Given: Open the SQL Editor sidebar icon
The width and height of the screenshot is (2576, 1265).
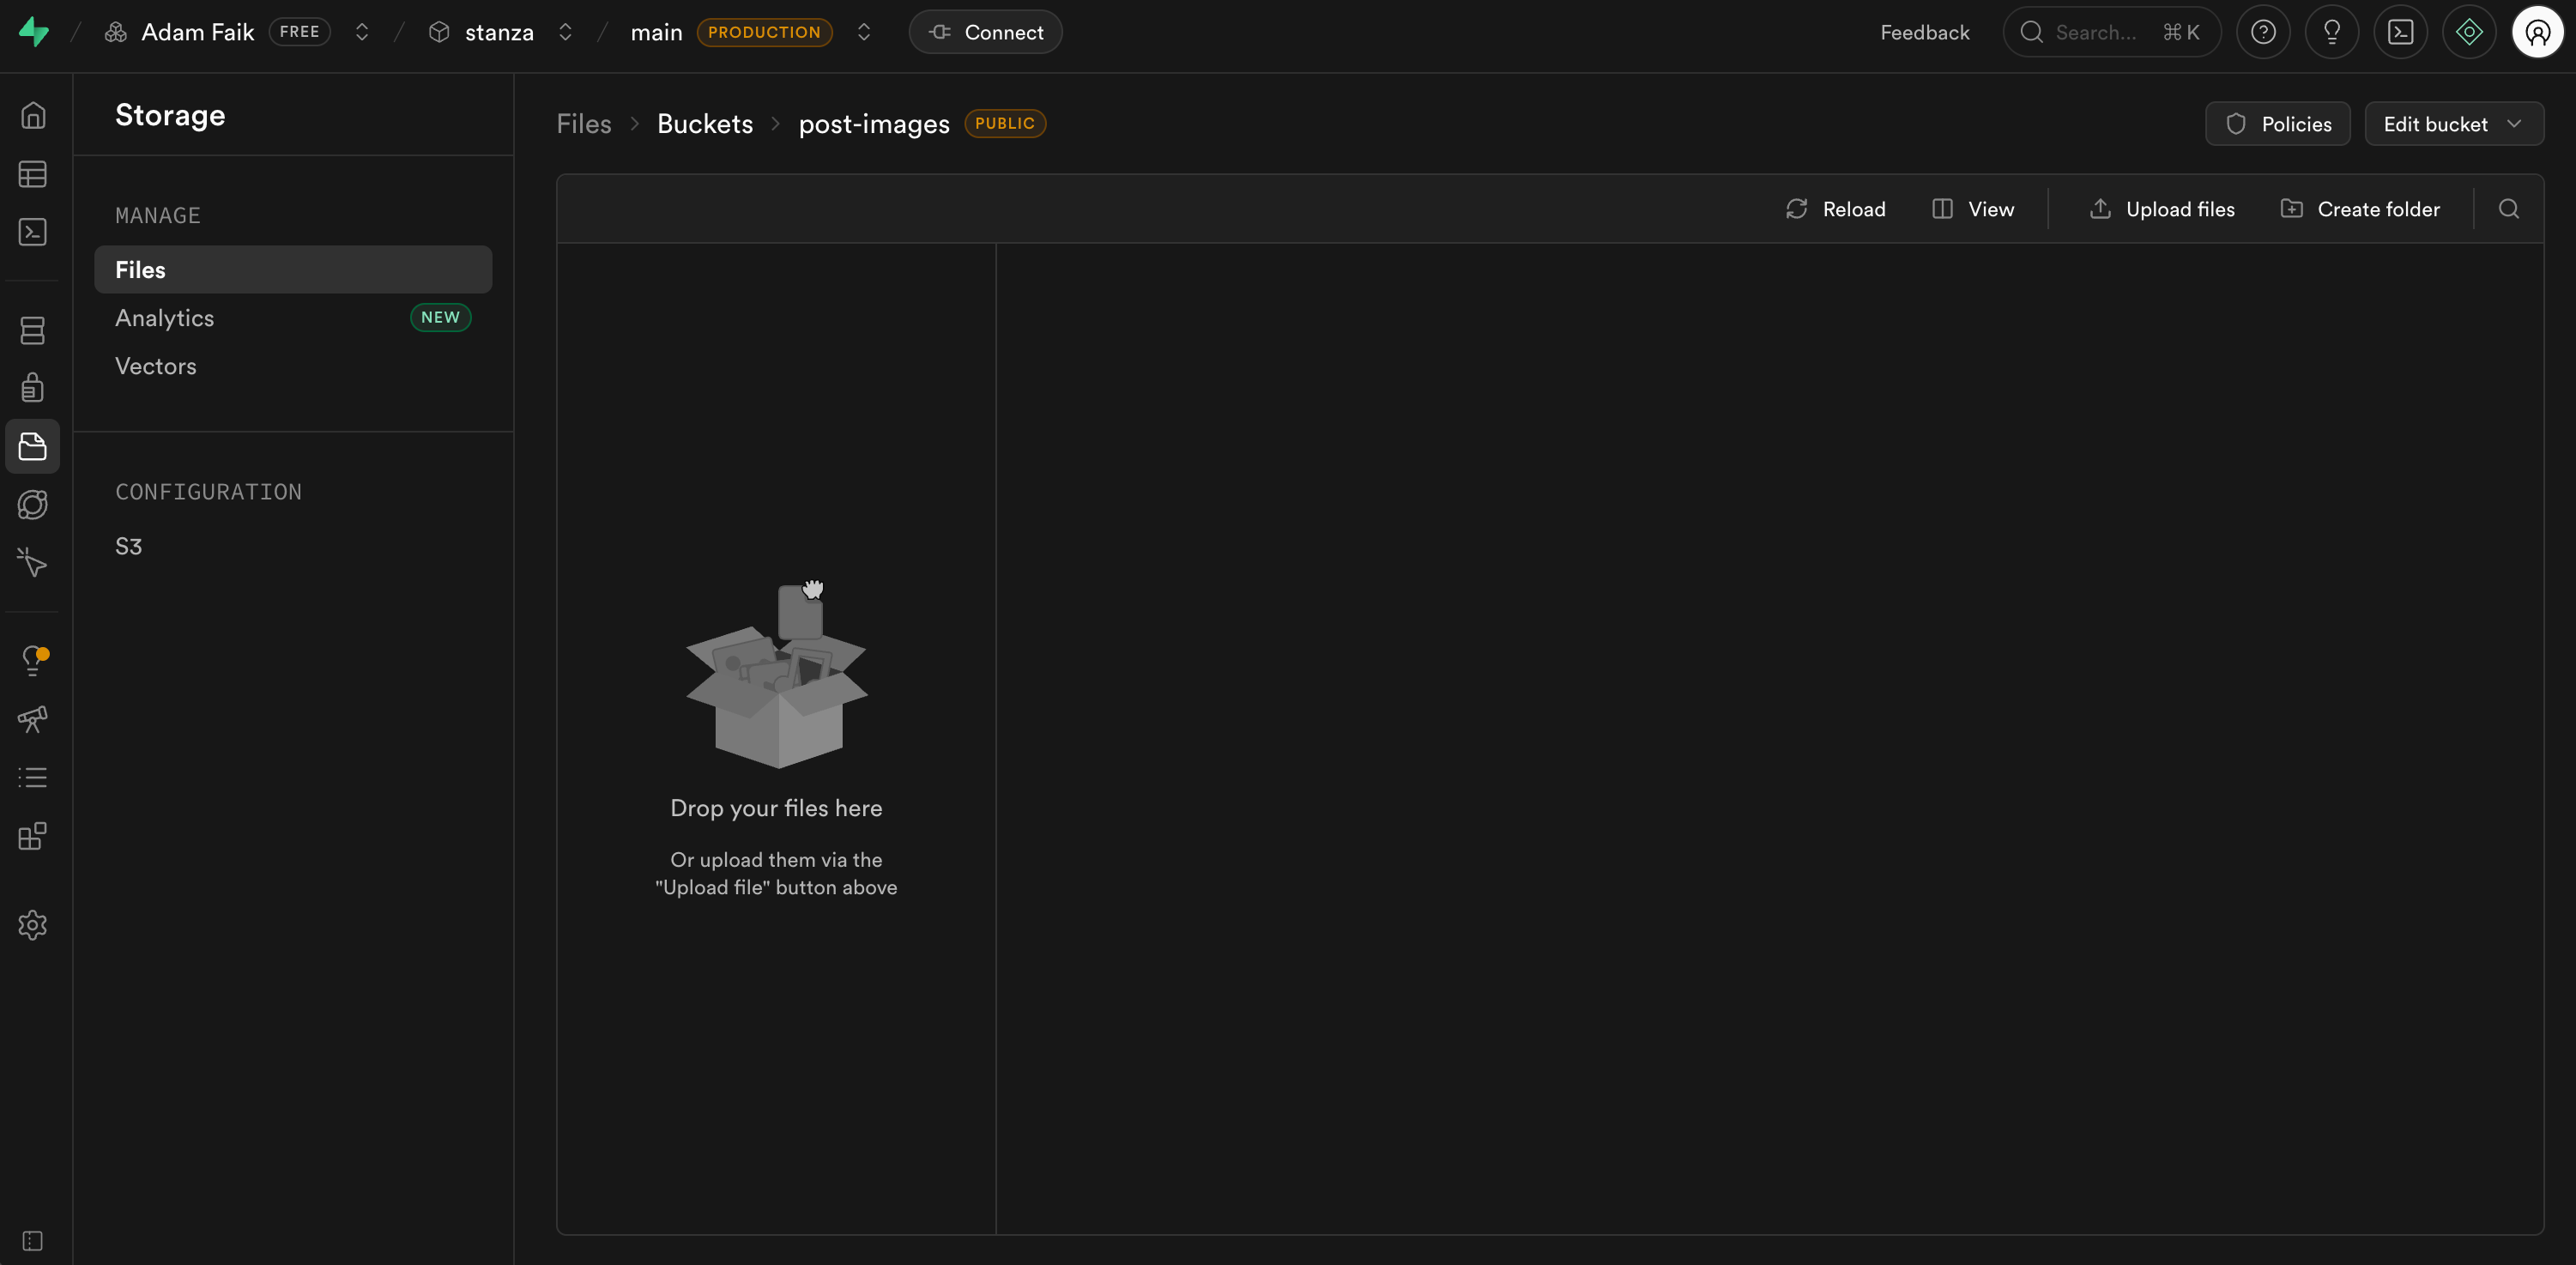Looking at the screenshot, I should (x=32, y=232).
